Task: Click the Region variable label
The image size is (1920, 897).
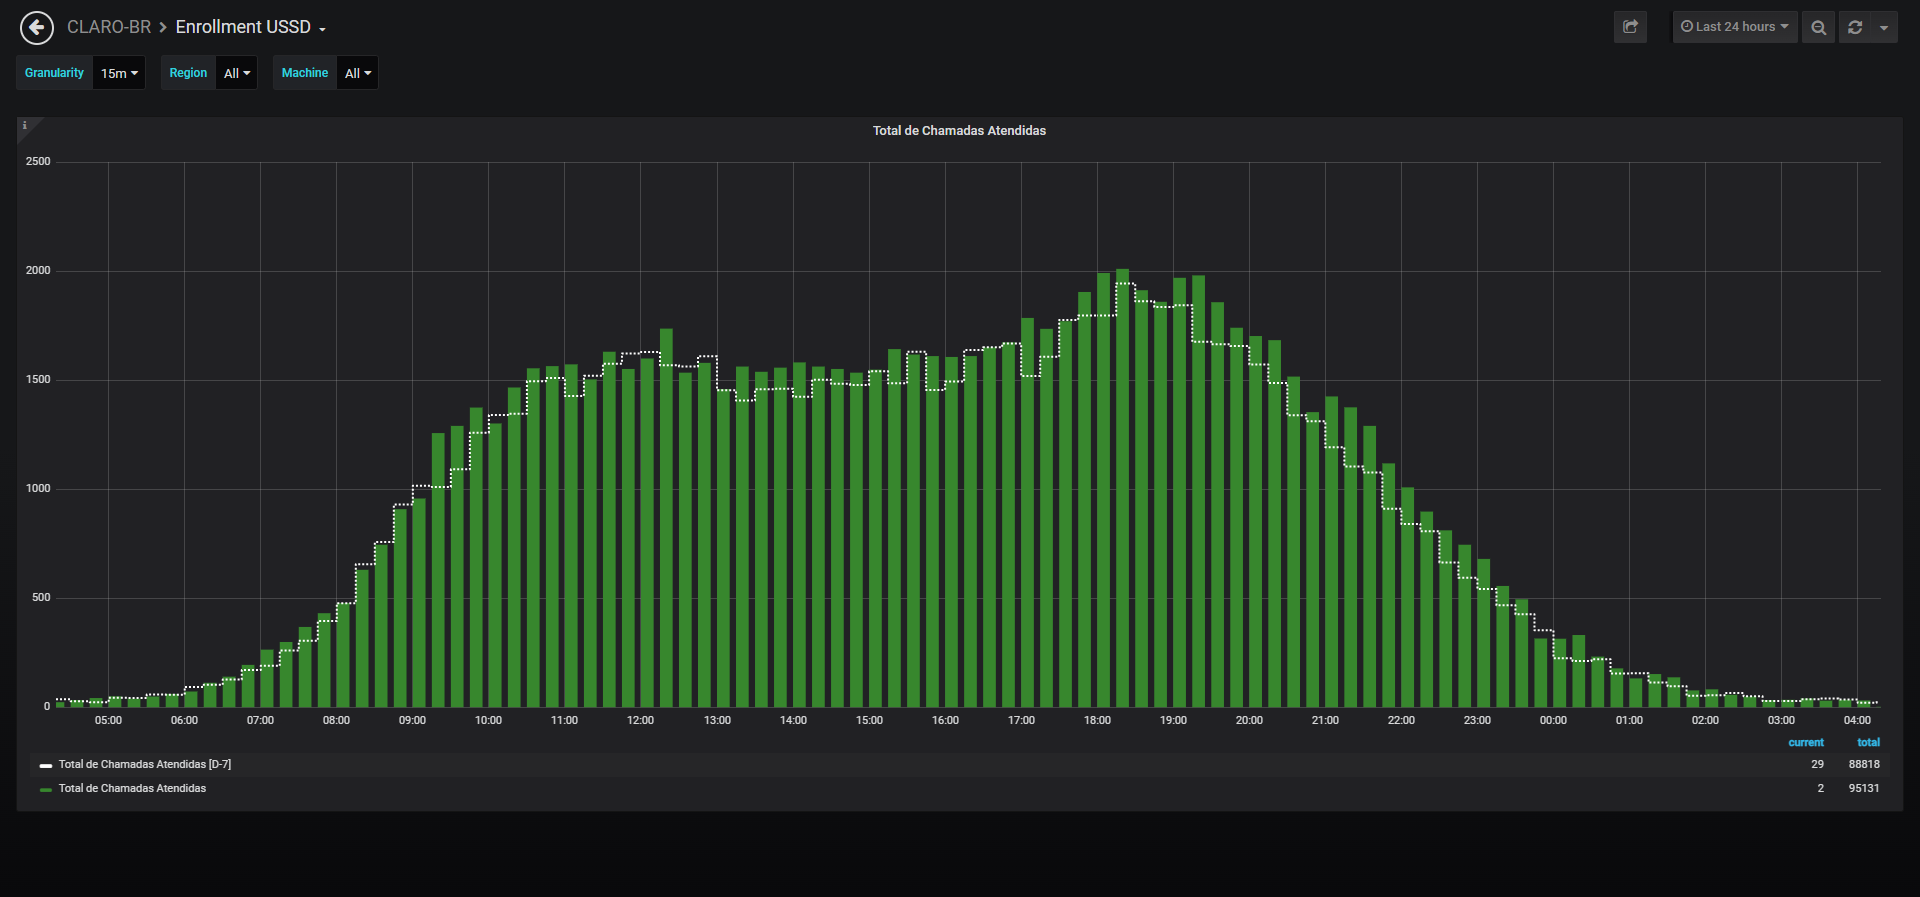Action: pyautogui.click(x=188, y=73)
